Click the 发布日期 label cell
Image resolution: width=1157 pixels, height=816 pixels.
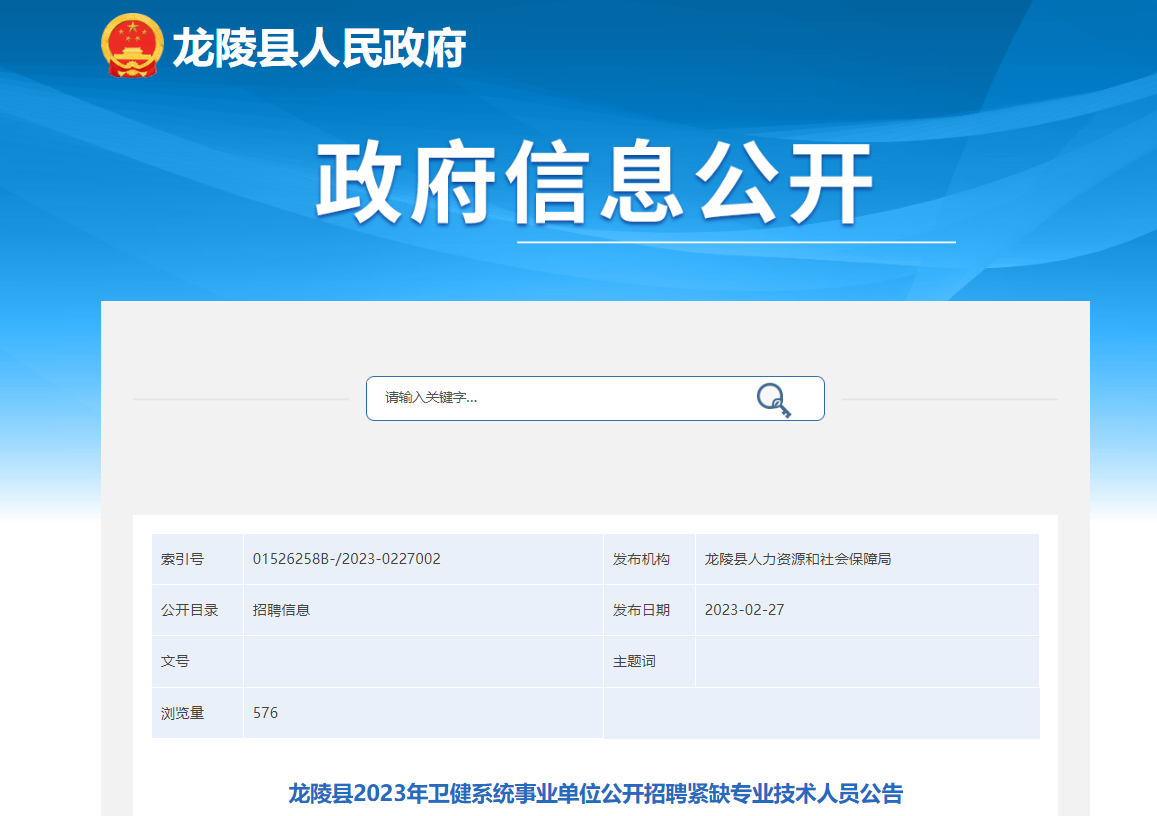[x=641, y=610]
